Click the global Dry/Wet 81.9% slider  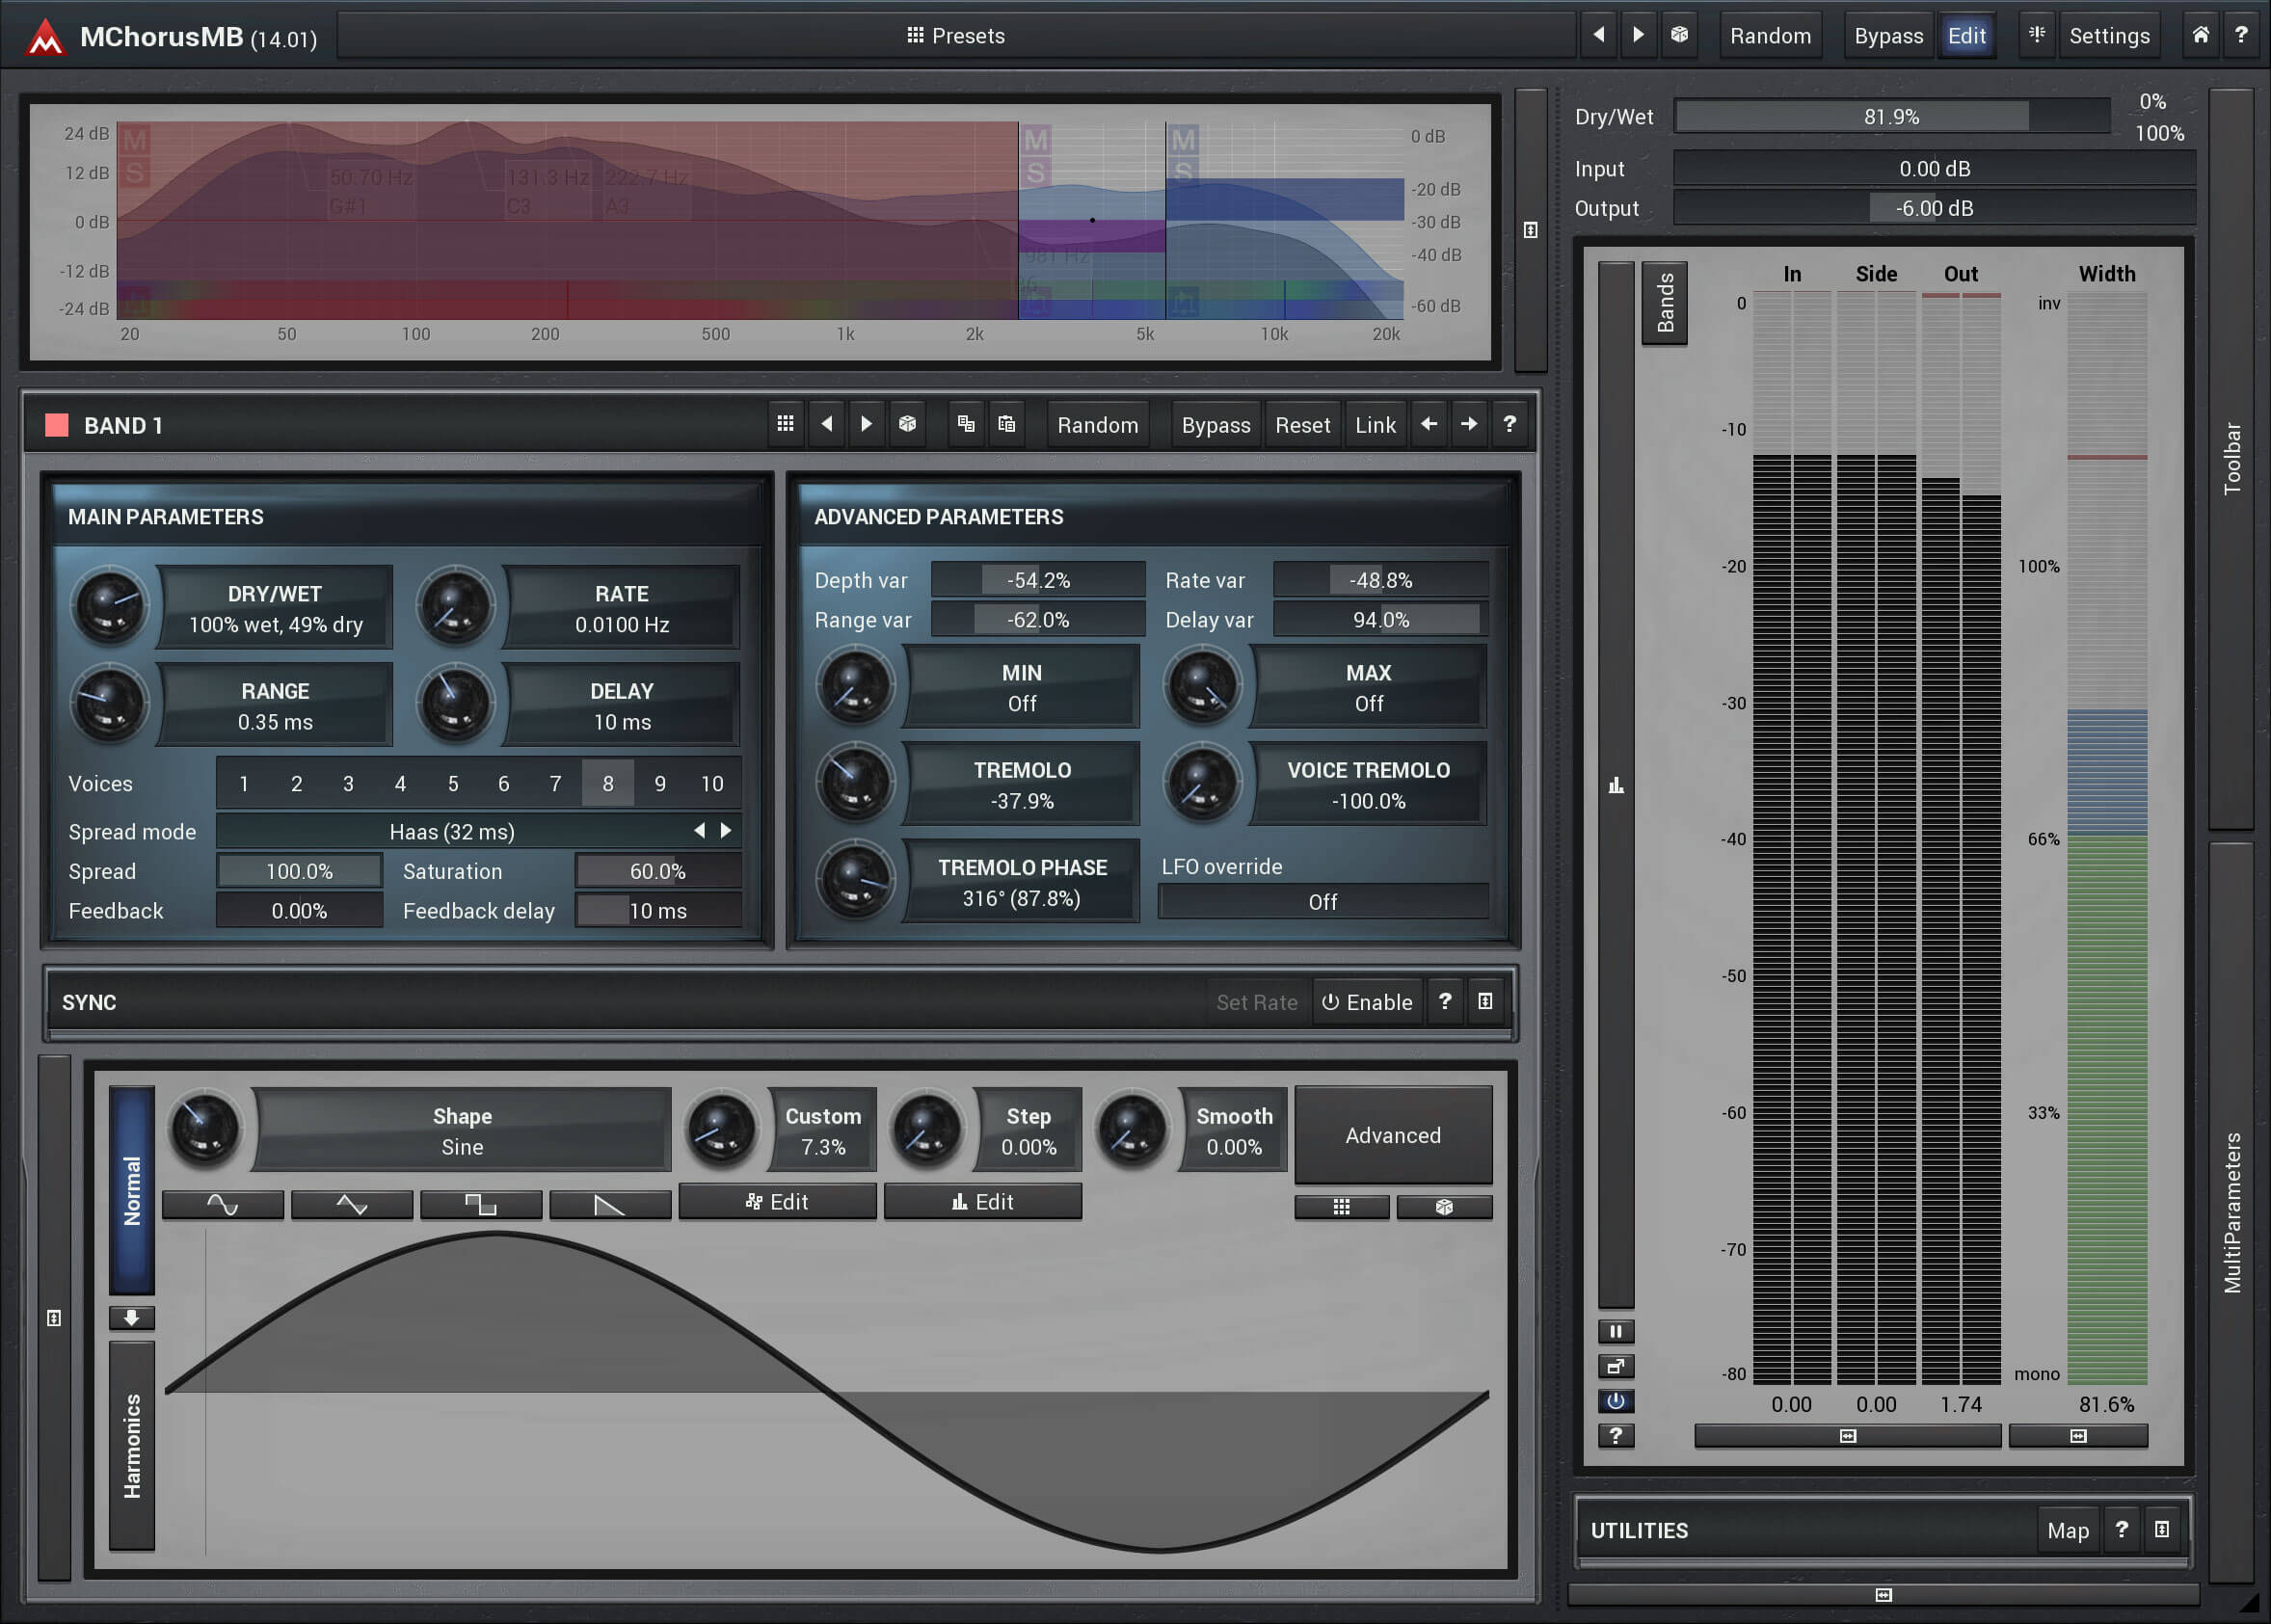coord(1892,116)
